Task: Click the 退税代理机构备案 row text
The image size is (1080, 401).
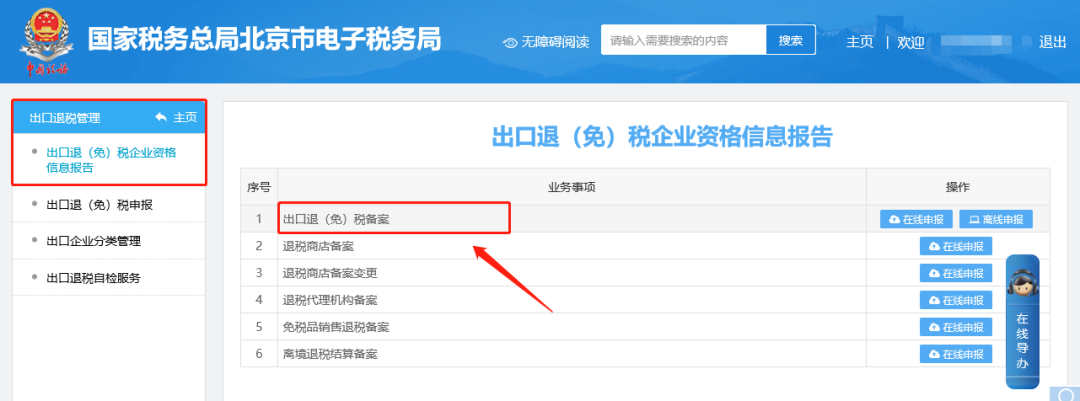Action: pyautogui.click(x=330, y=300)
